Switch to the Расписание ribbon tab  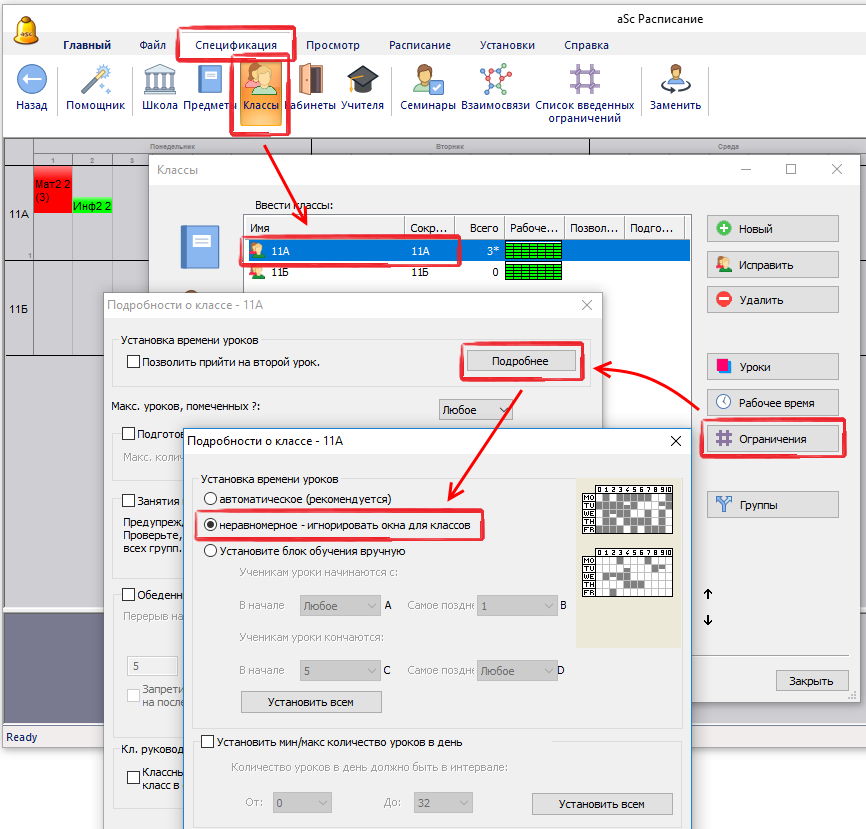point(419,45)
